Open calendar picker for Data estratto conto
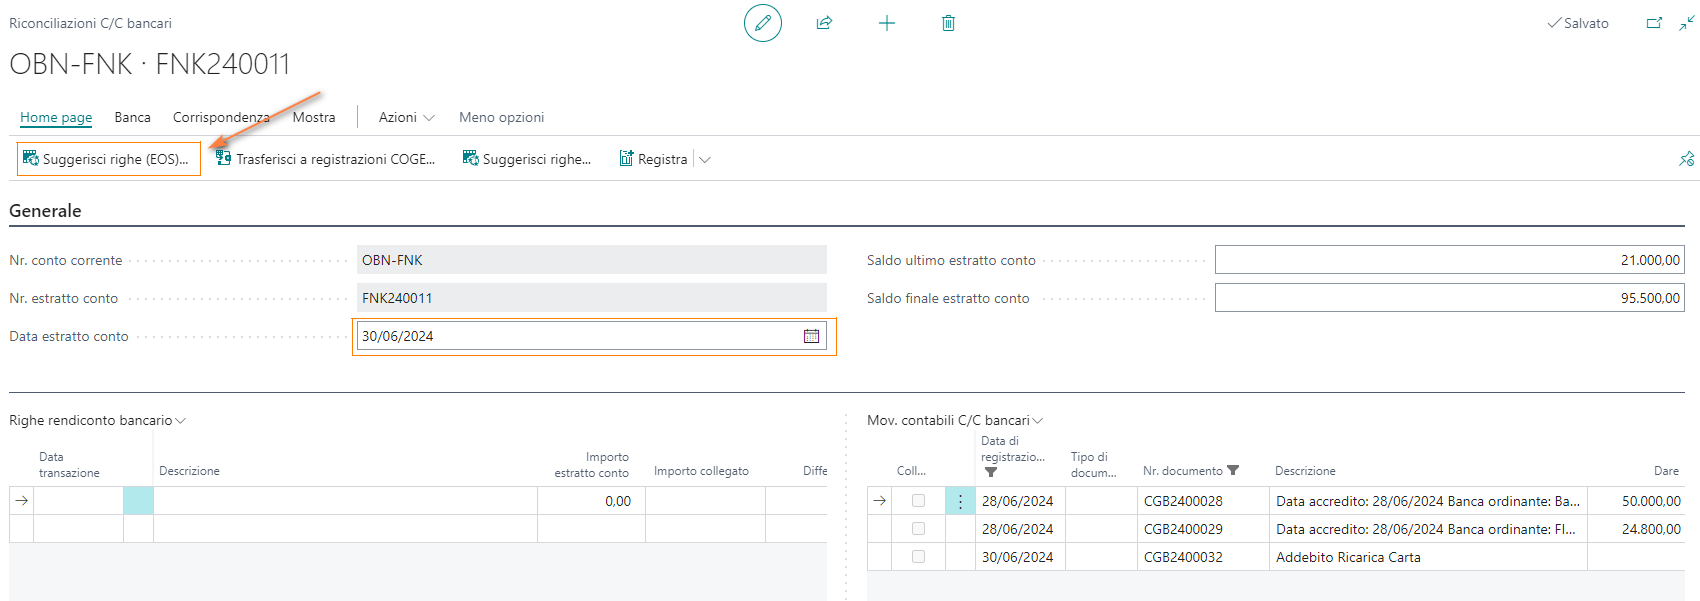This screenshot has height=601, width=1700. 811,336
